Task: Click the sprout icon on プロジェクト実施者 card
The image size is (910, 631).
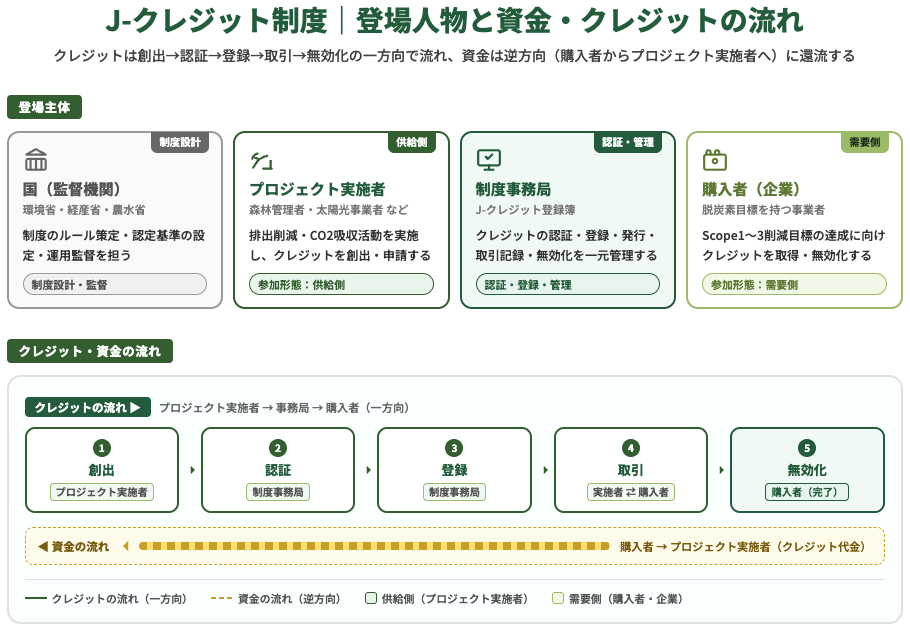Action: point(262,160)
